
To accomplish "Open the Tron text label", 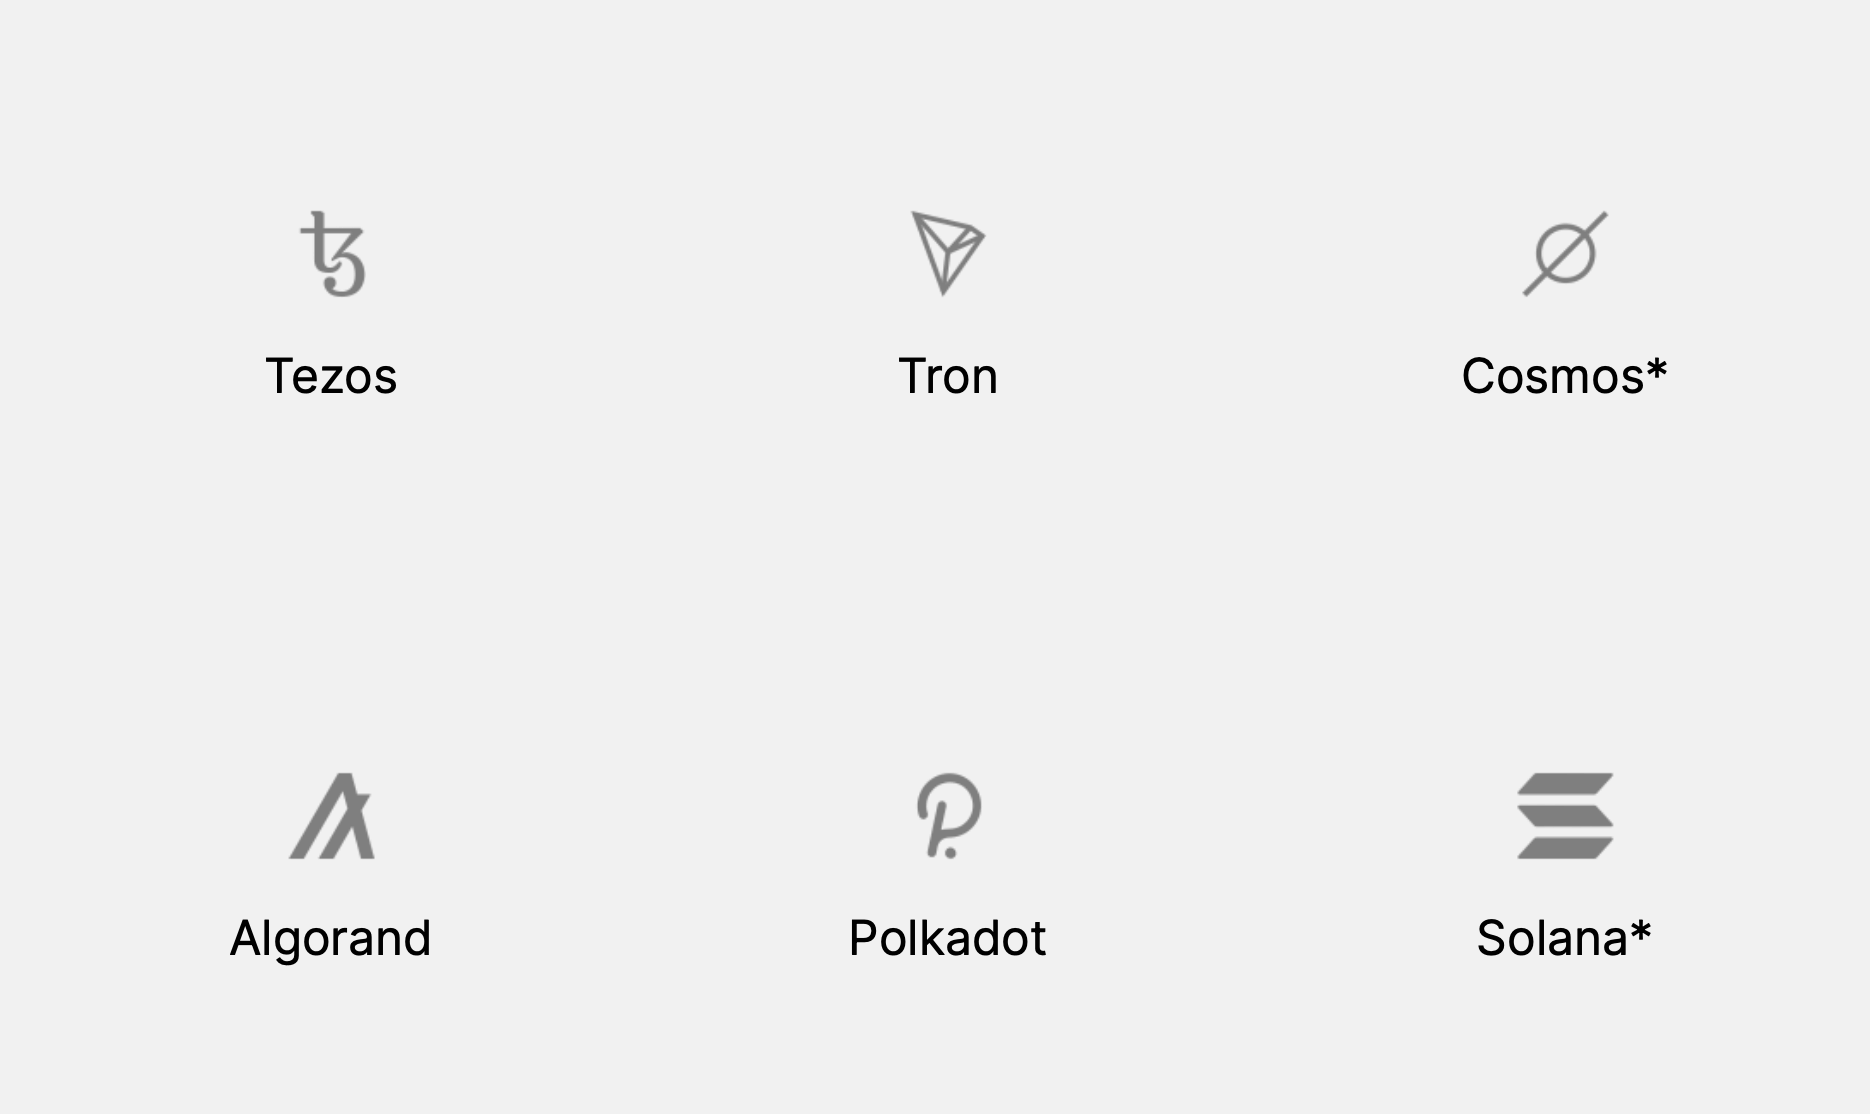I will tap(948, 377).
